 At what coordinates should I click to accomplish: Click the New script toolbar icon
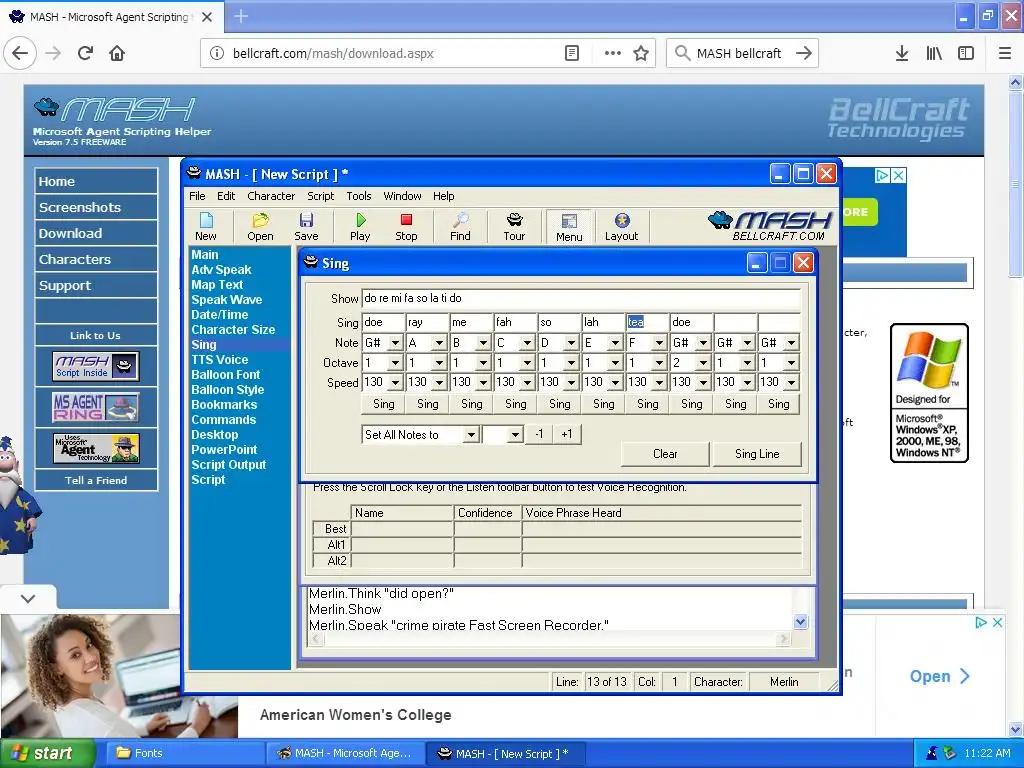(206, 226)
